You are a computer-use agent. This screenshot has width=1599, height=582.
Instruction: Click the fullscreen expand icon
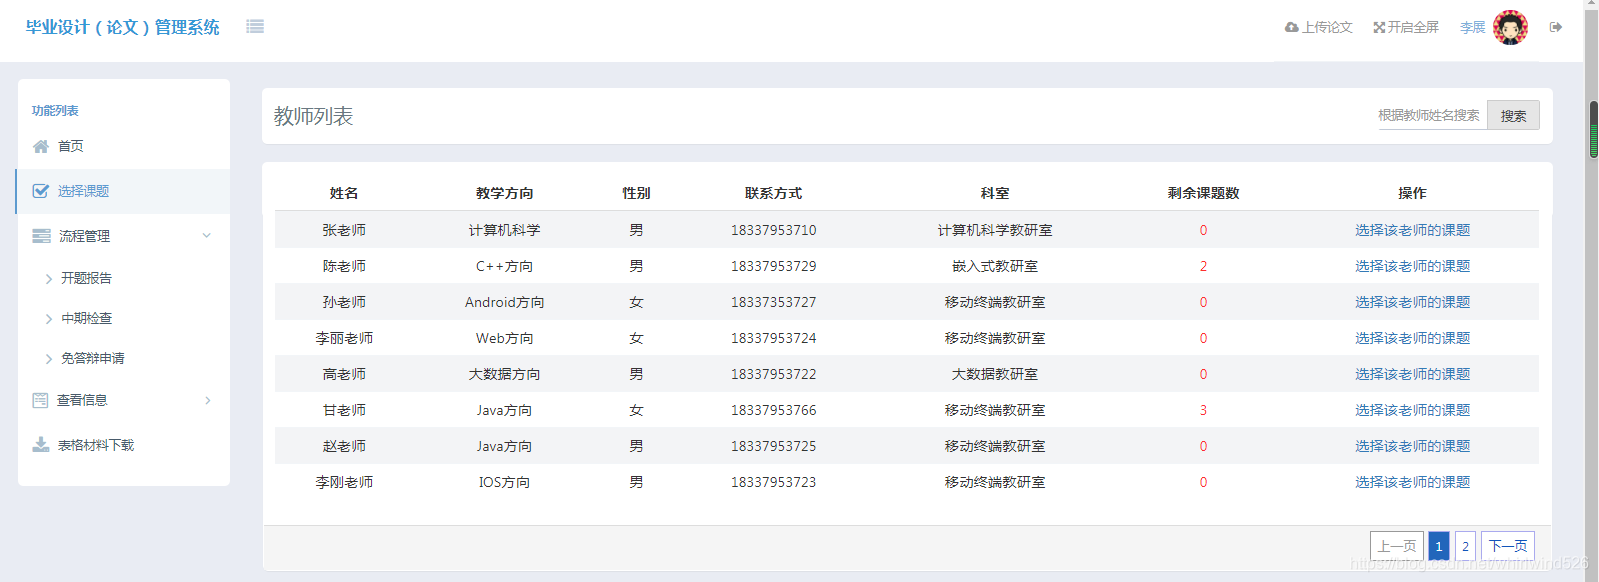coord(1379,27)
